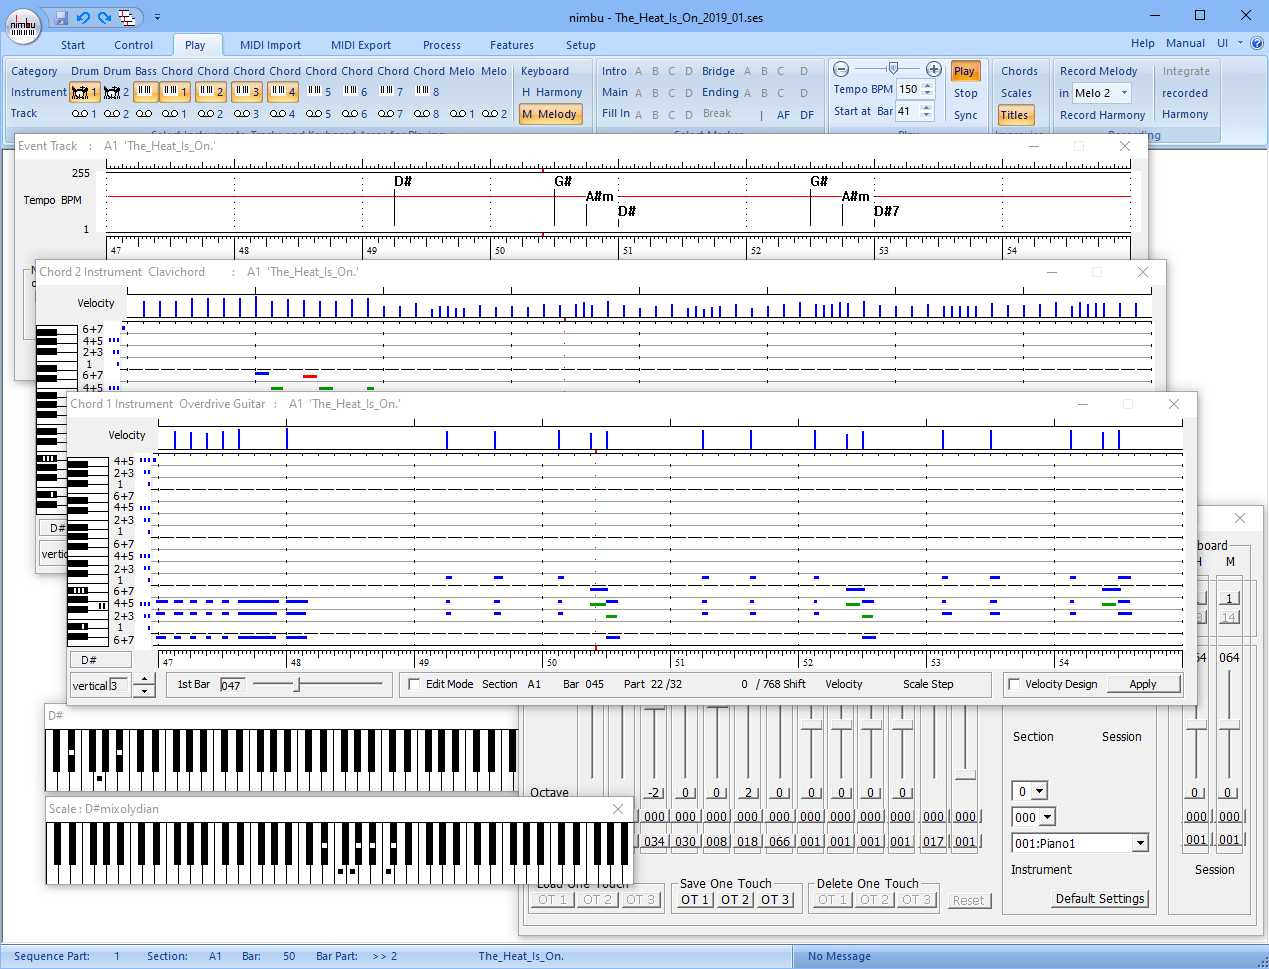This screenshot has width=1269, height=969.
Task: Switch to the Control tab
Action: click(133, 45)
